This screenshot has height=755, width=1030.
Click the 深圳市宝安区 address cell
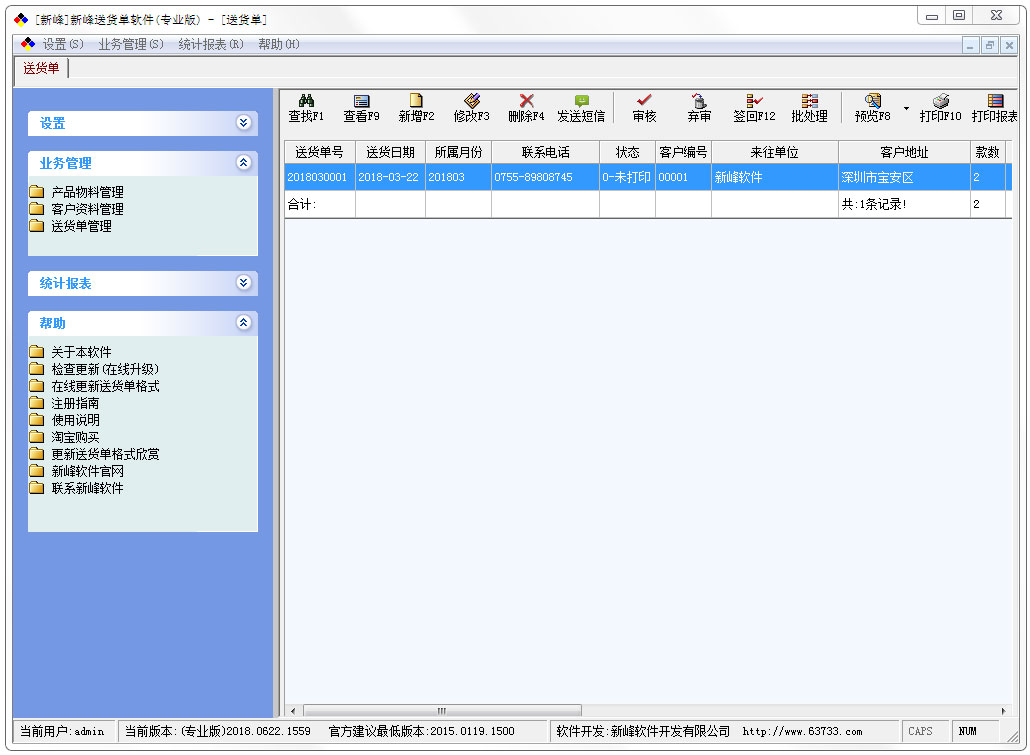904,177
